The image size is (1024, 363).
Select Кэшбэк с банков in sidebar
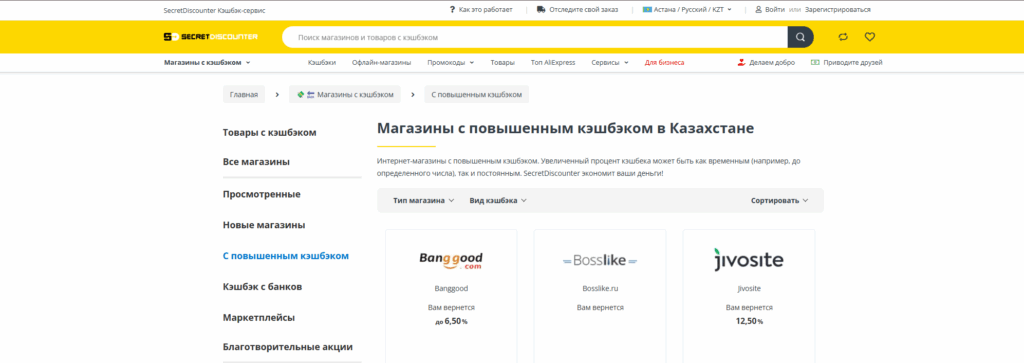(x=262, y=287)
